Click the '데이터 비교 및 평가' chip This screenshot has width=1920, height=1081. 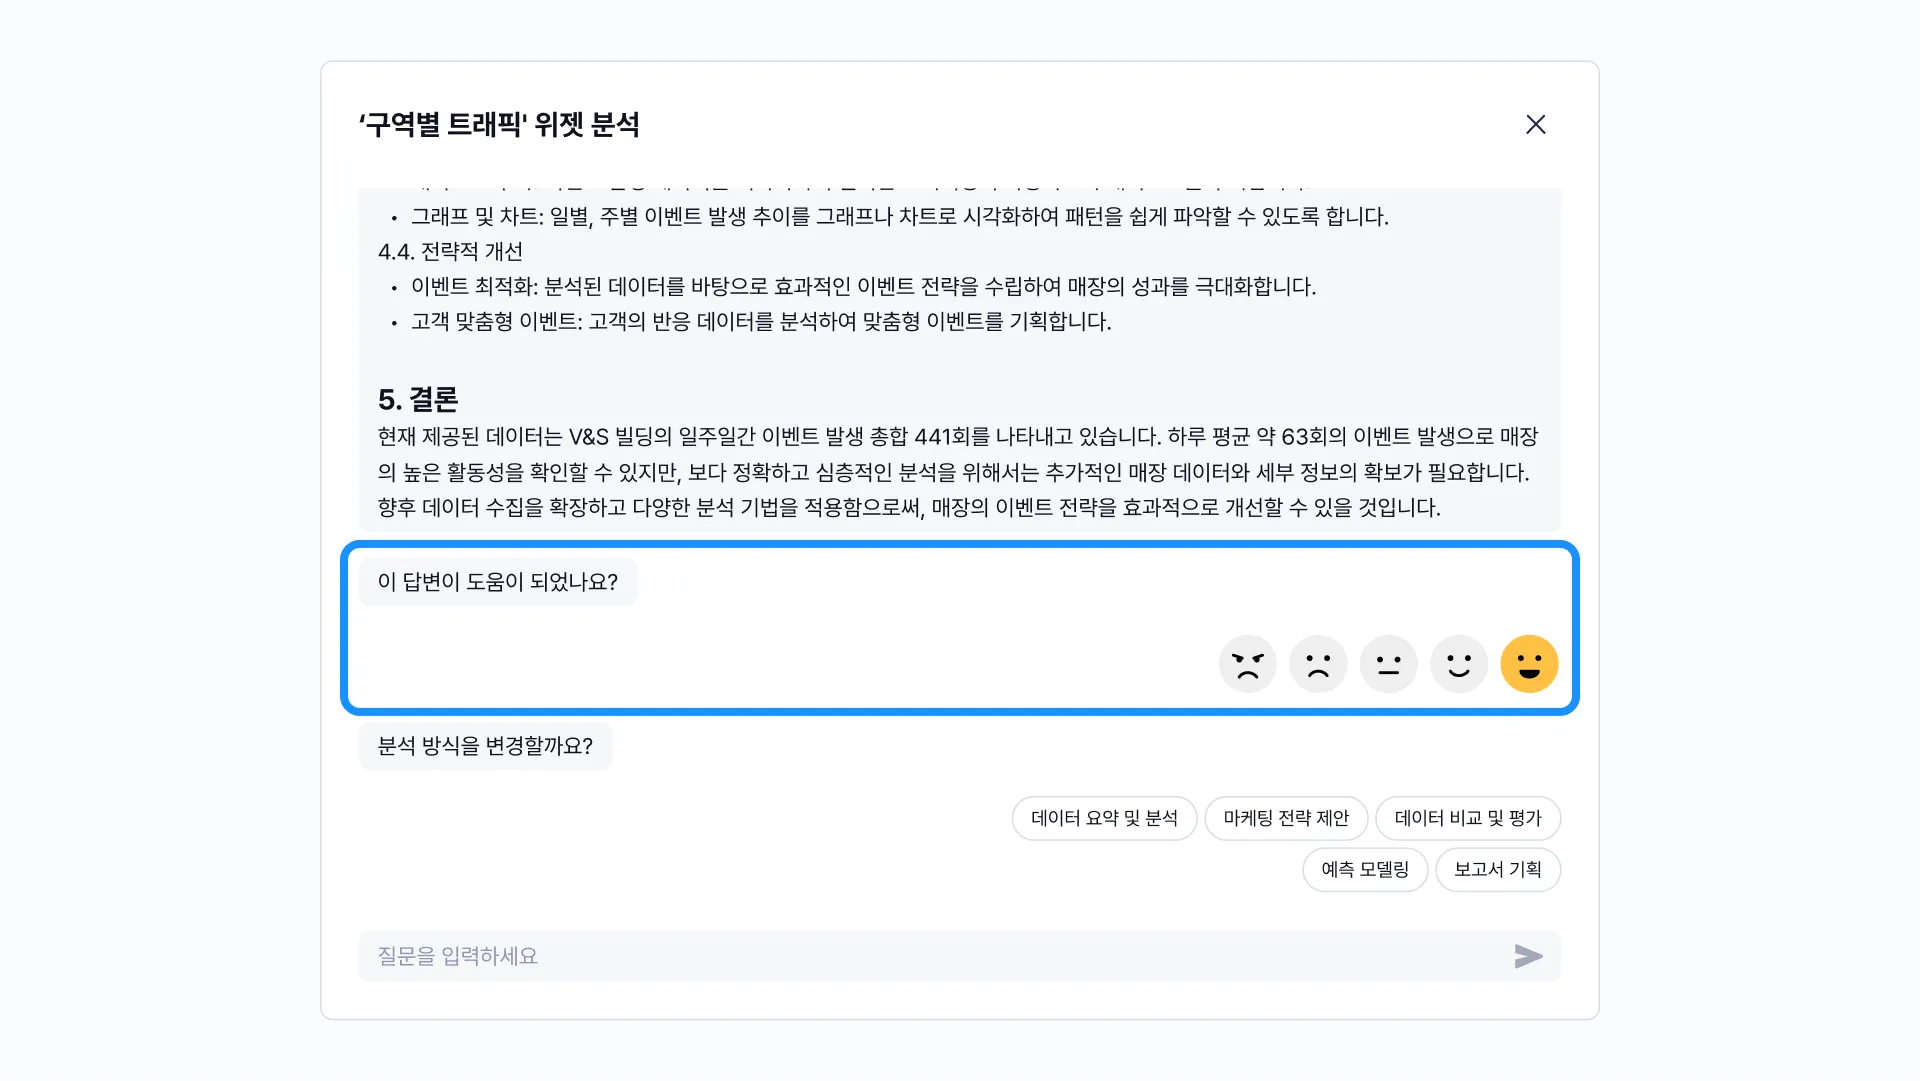[x=1467, y=818]
